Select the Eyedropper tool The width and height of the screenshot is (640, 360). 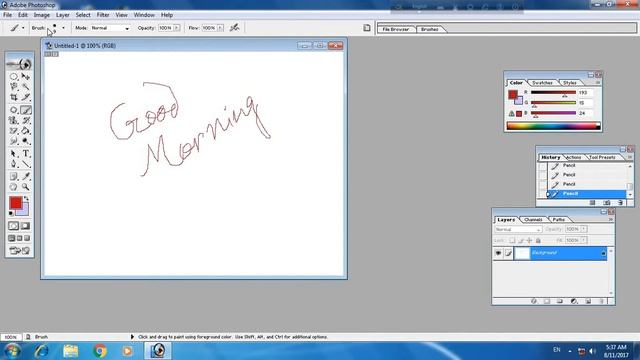point(26,176)
